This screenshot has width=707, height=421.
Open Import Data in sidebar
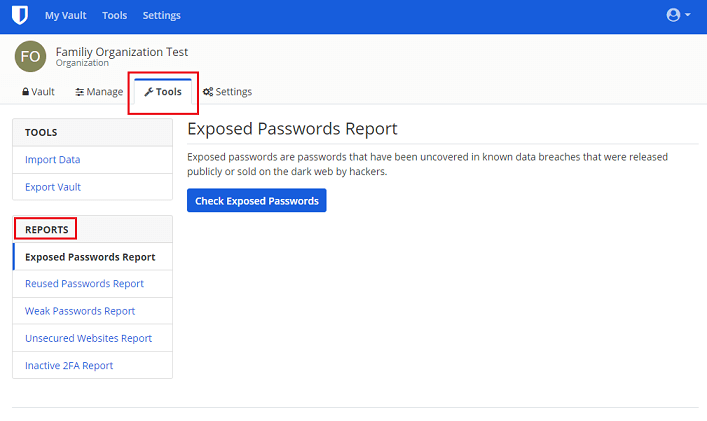(53, 159)
